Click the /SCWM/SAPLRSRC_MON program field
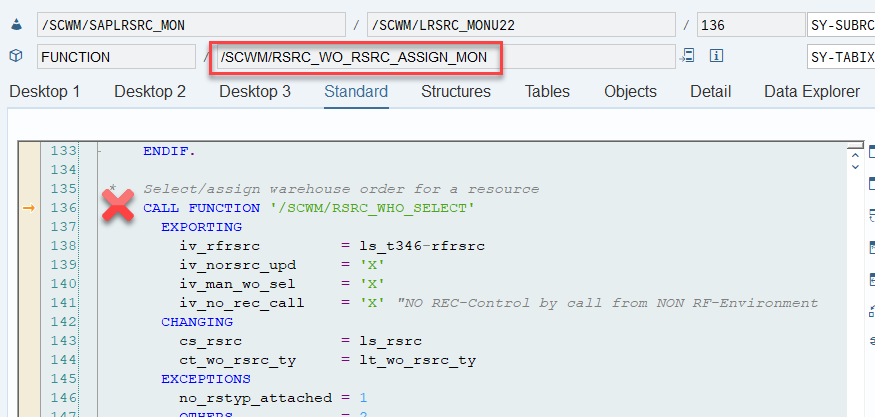Screen dimensions: 875x417 point(191,25)
